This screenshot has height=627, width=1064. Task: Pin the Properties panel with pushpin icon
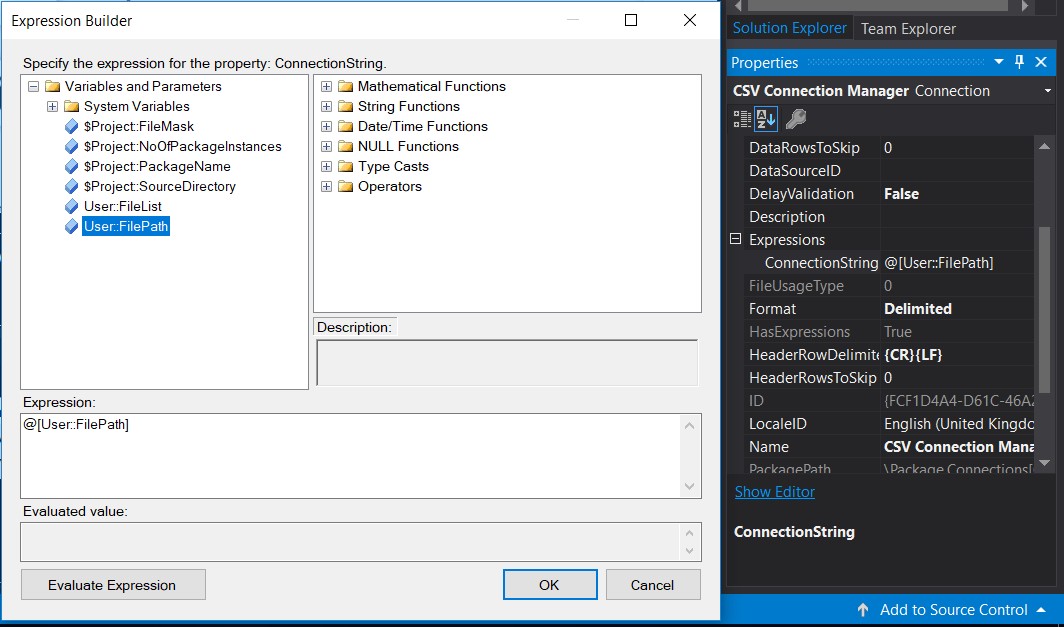coord(1020,62)
